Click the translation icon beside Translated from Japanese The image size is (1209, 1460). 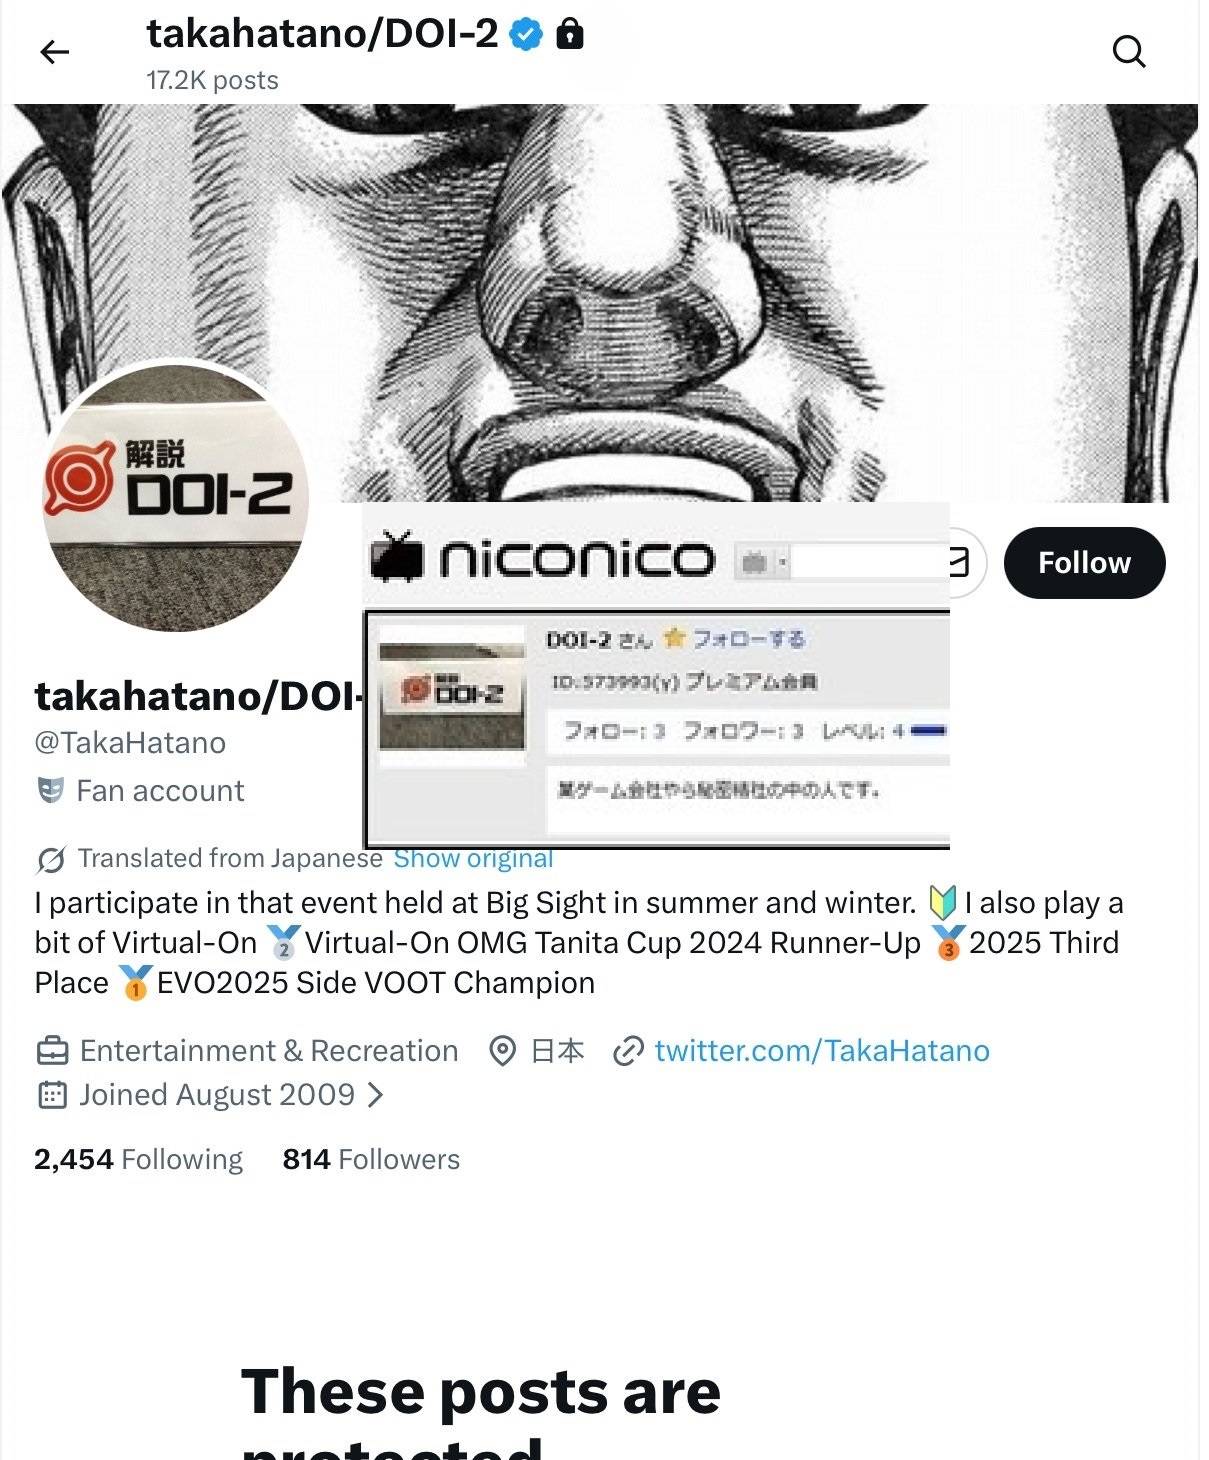(x=51, y=859)
